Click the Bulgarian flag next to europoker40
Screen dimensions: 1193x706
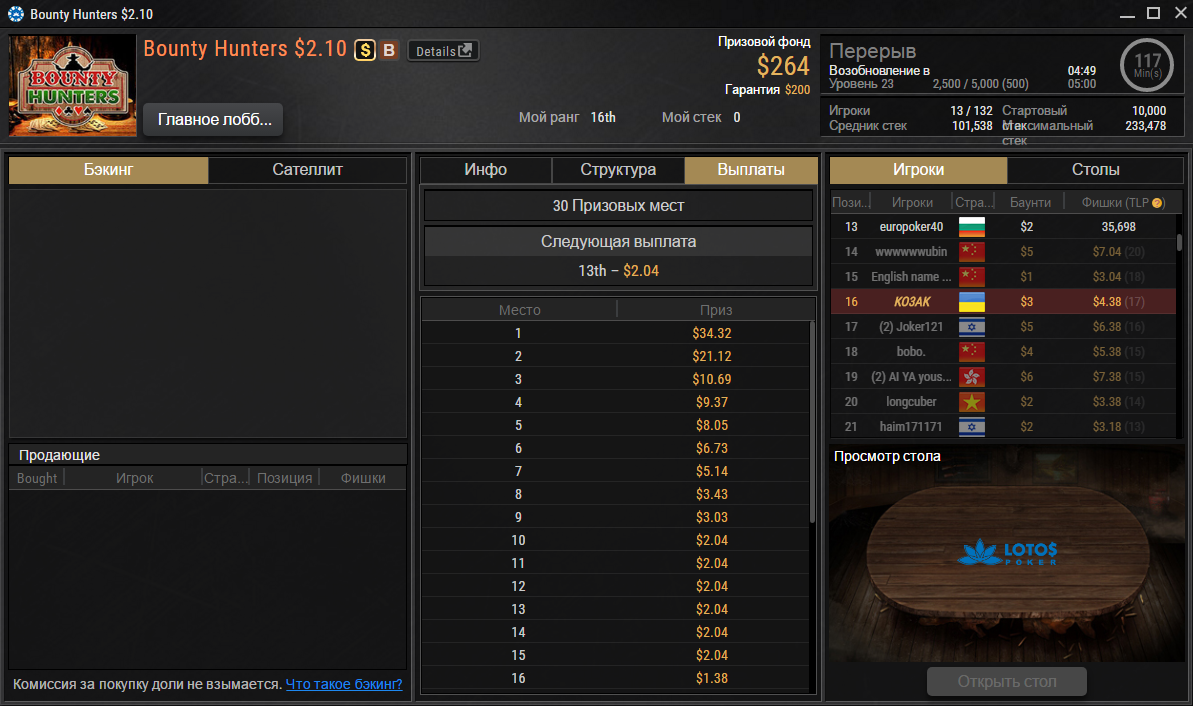pyautogui.click(x=972, y=227)
